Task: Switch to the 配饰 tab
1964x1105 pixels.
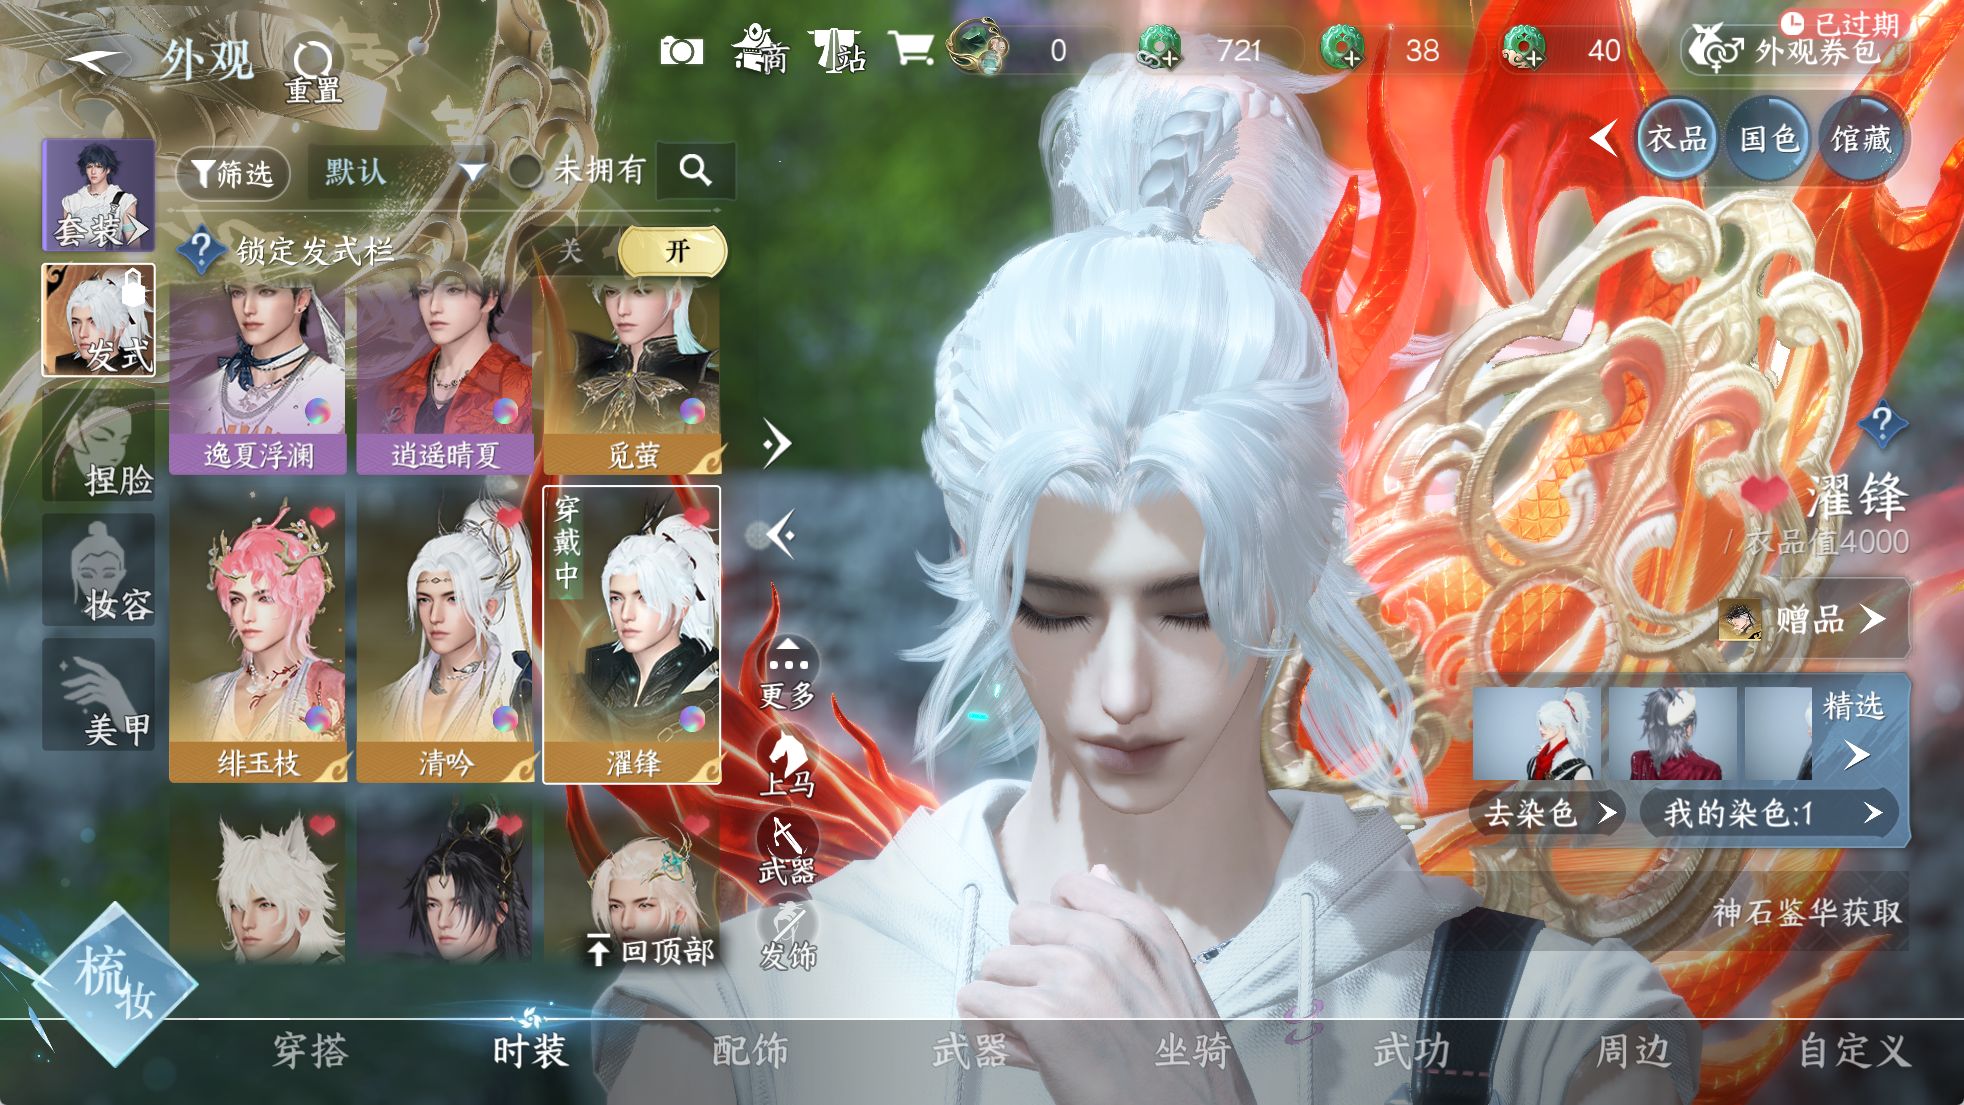Action: (x=750, y=1051)
